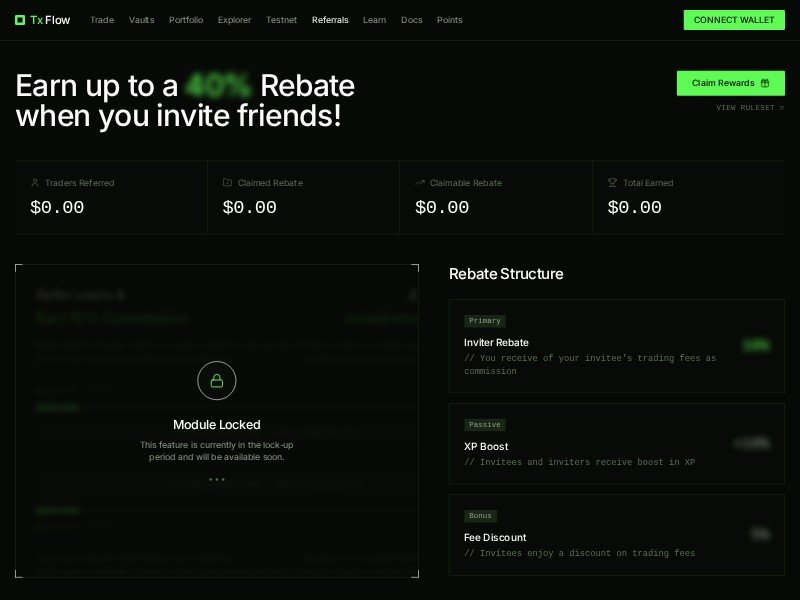The height and width of the screenshot is (600, 800).
Task: Select the XP Boost card
Action: pyautogui.click(x=616, y=443)
